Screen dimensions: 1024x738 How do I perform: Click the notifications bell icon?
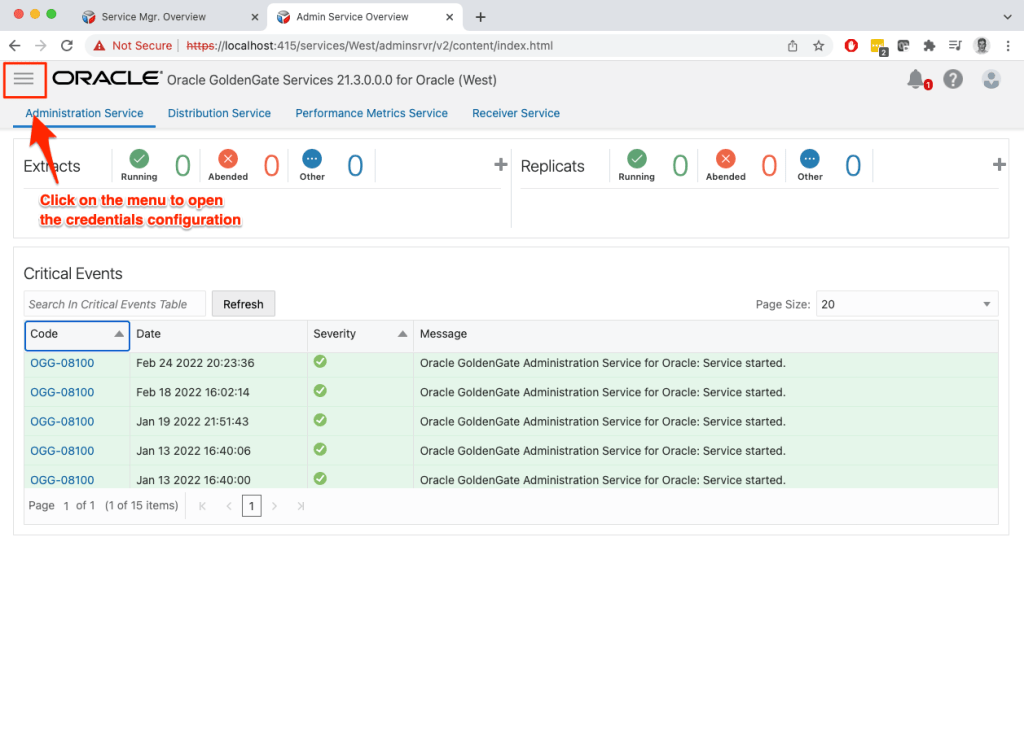[916, 79]
